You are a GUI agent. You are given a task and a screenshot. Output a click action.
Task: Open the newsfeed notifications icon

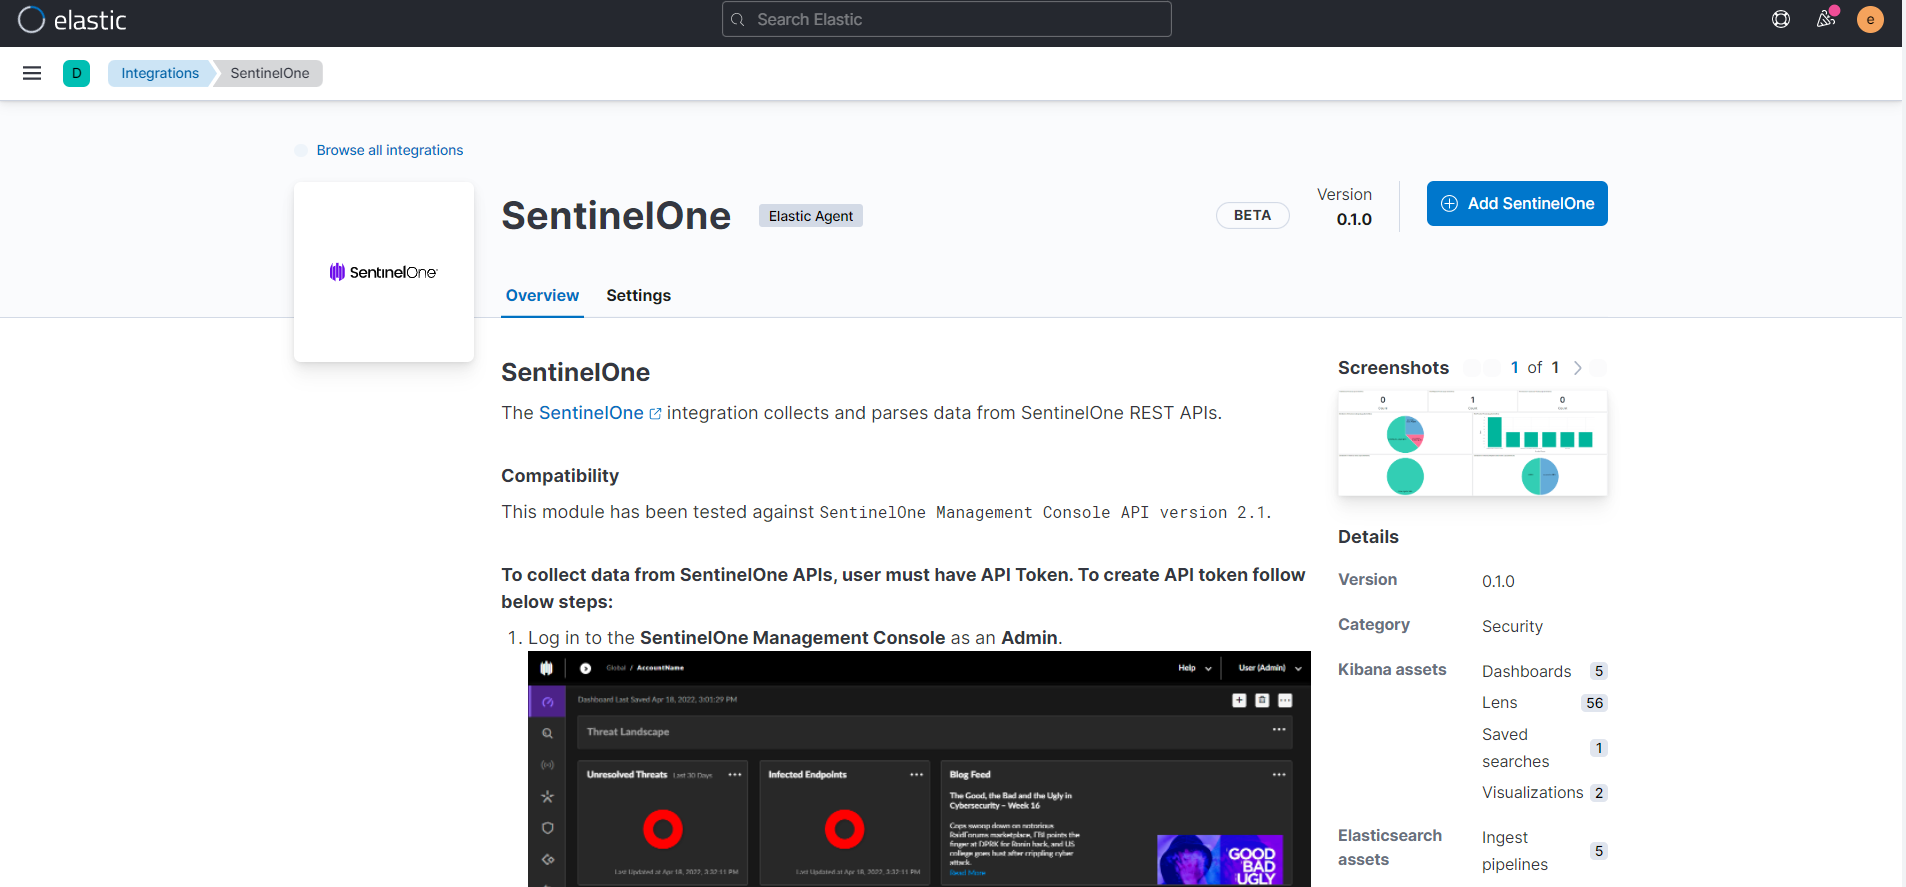(x=1826, y=19)
